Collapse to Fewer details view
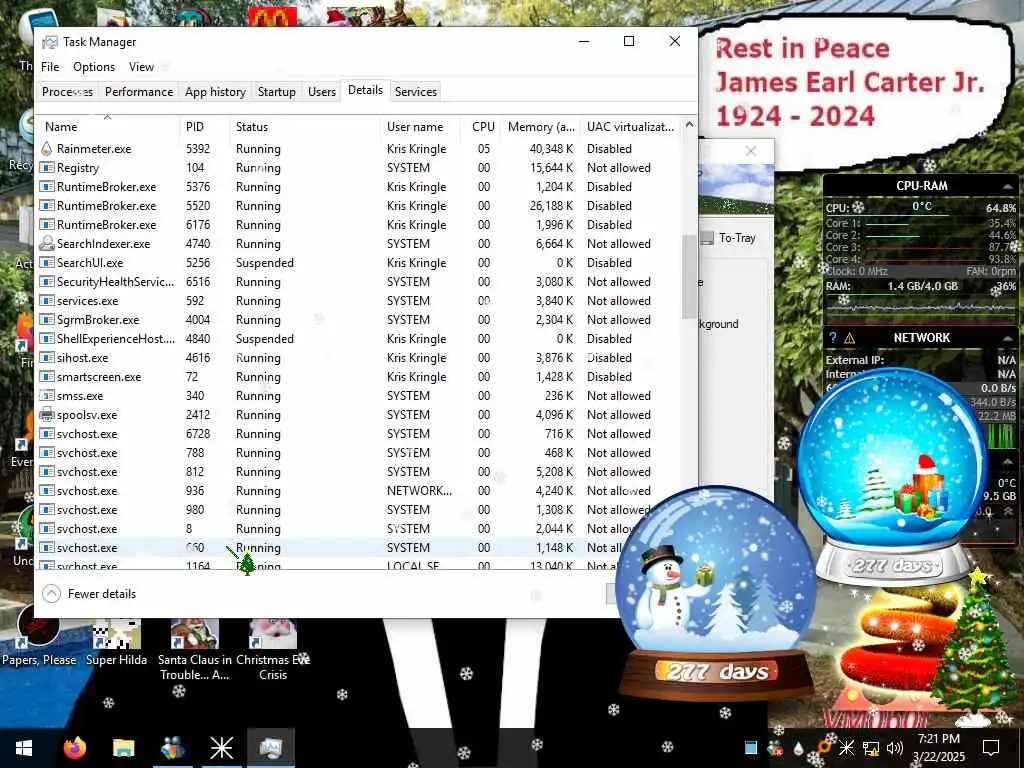 pos(89,594)
